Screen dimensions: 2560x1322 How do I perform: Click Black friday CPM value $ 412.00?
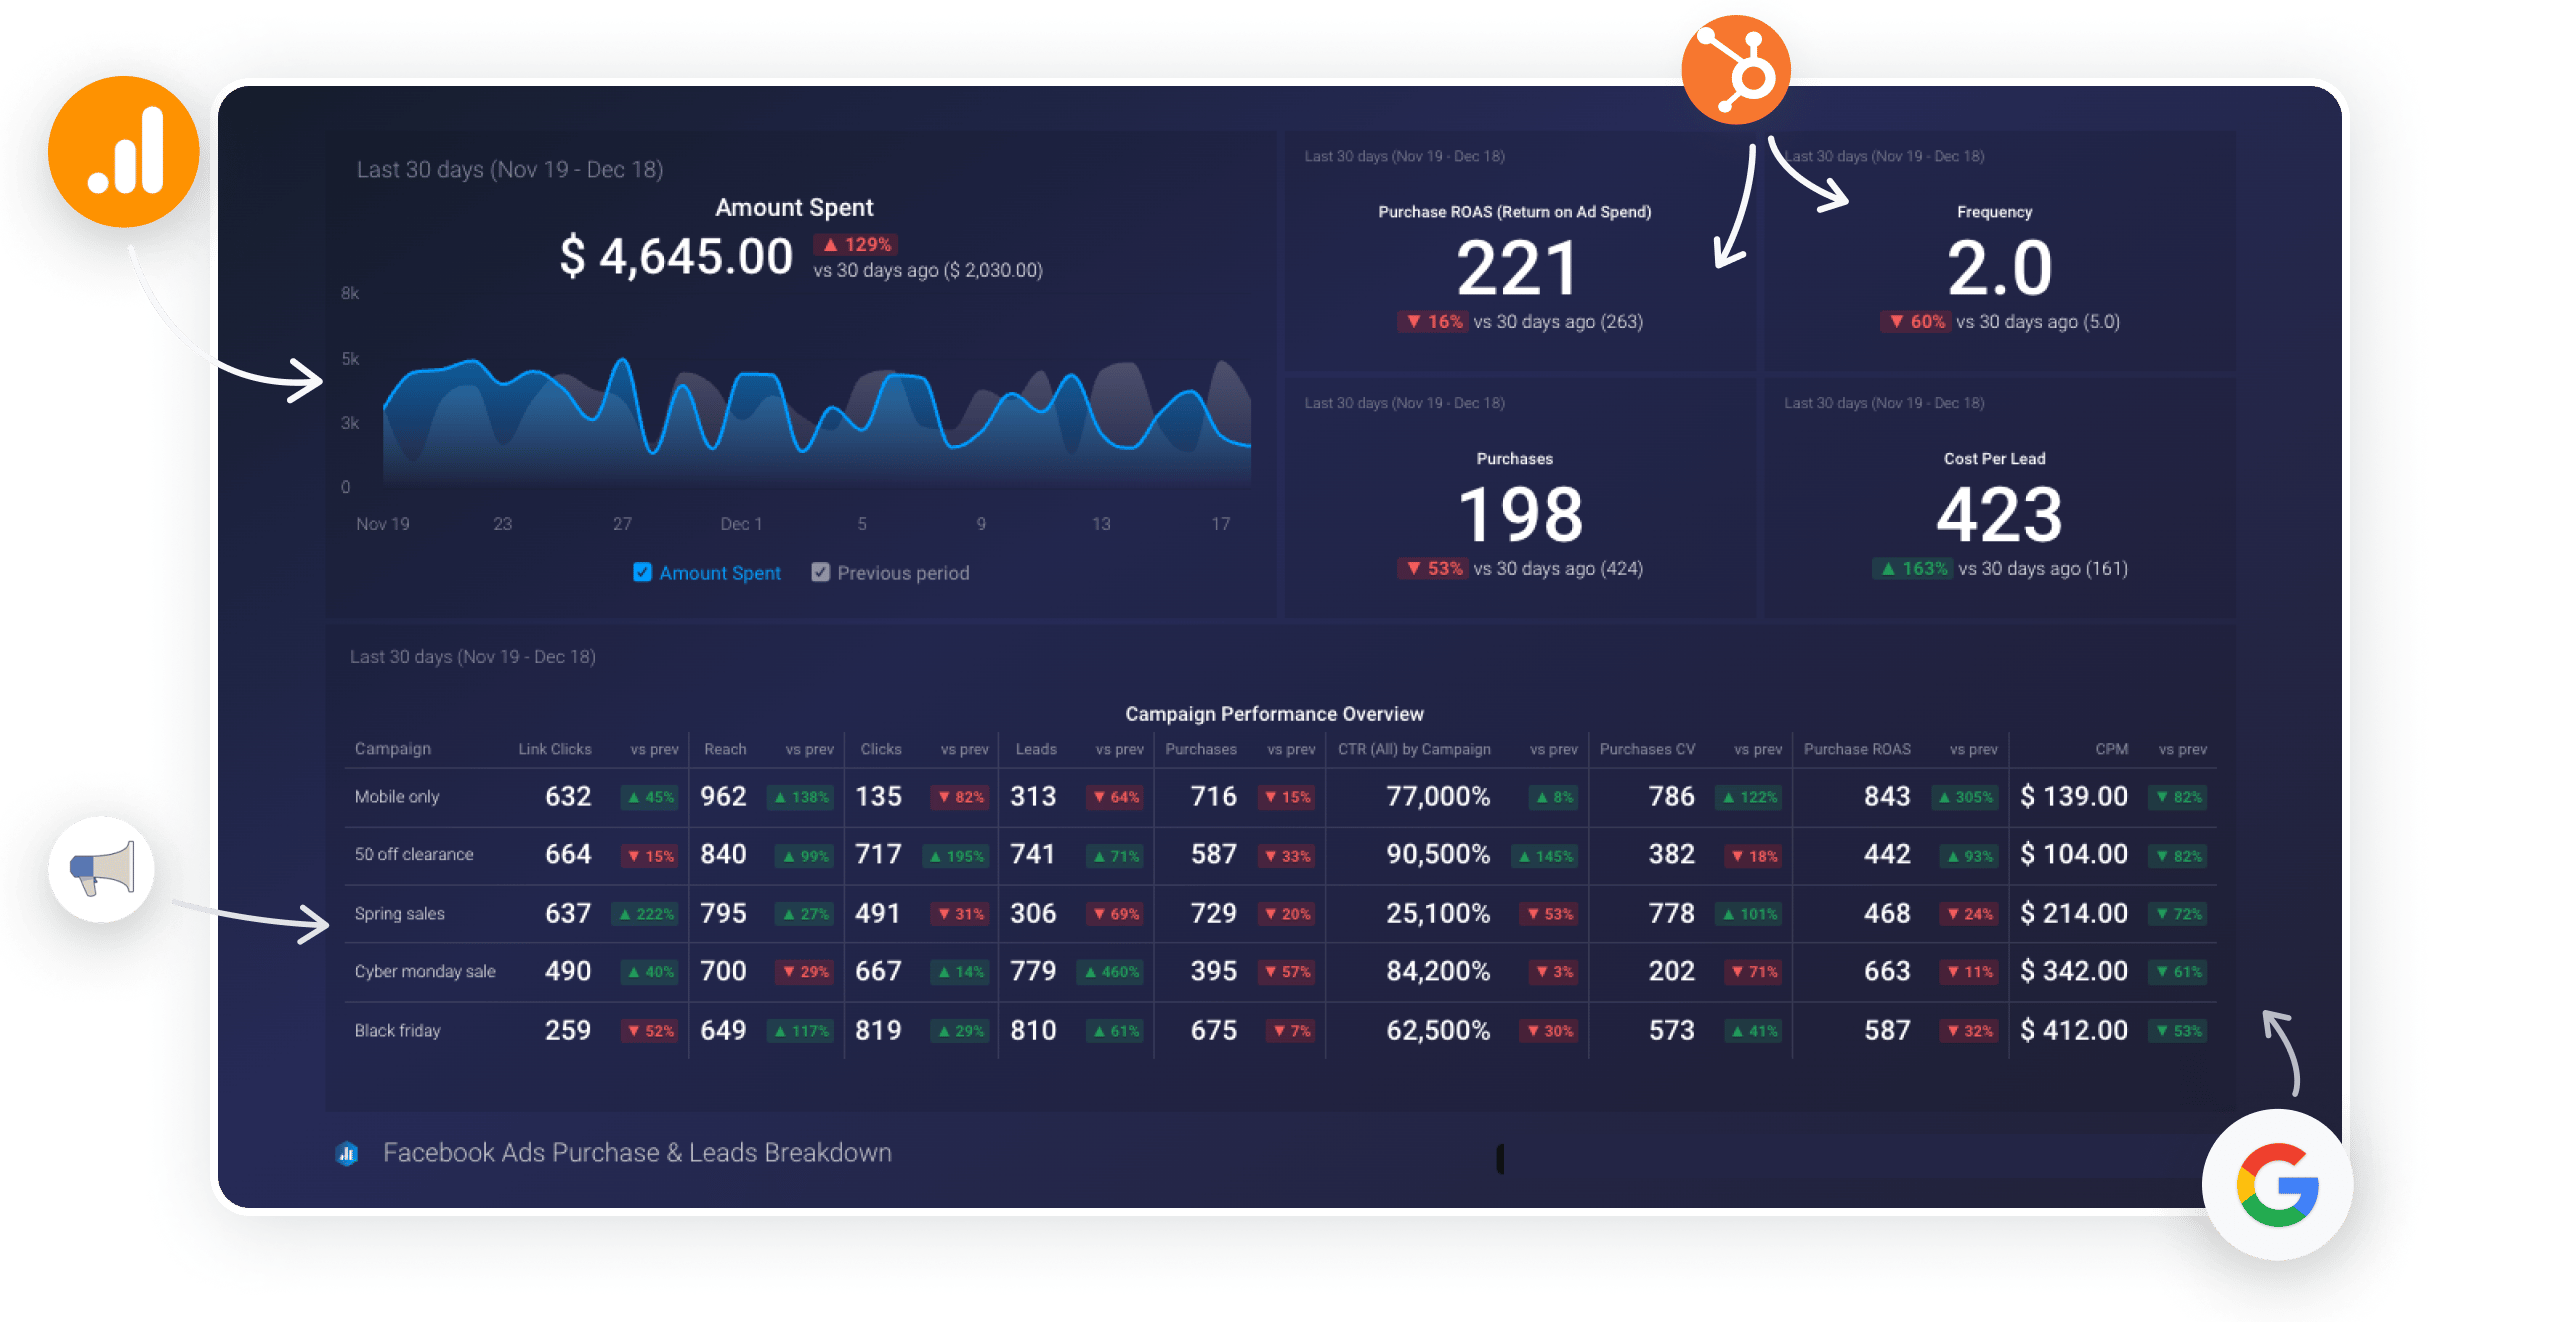2073,1030
